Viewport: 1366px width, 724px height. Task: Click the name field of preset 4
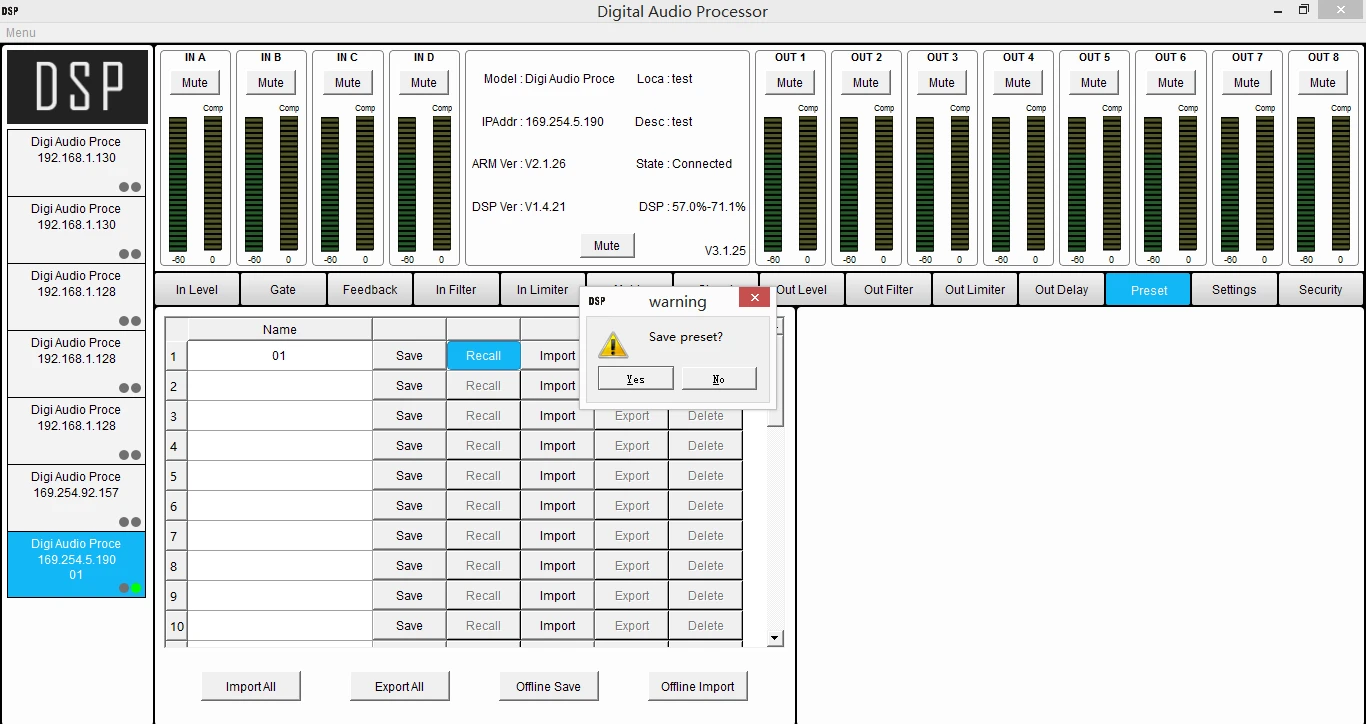(x=279, y=445)
